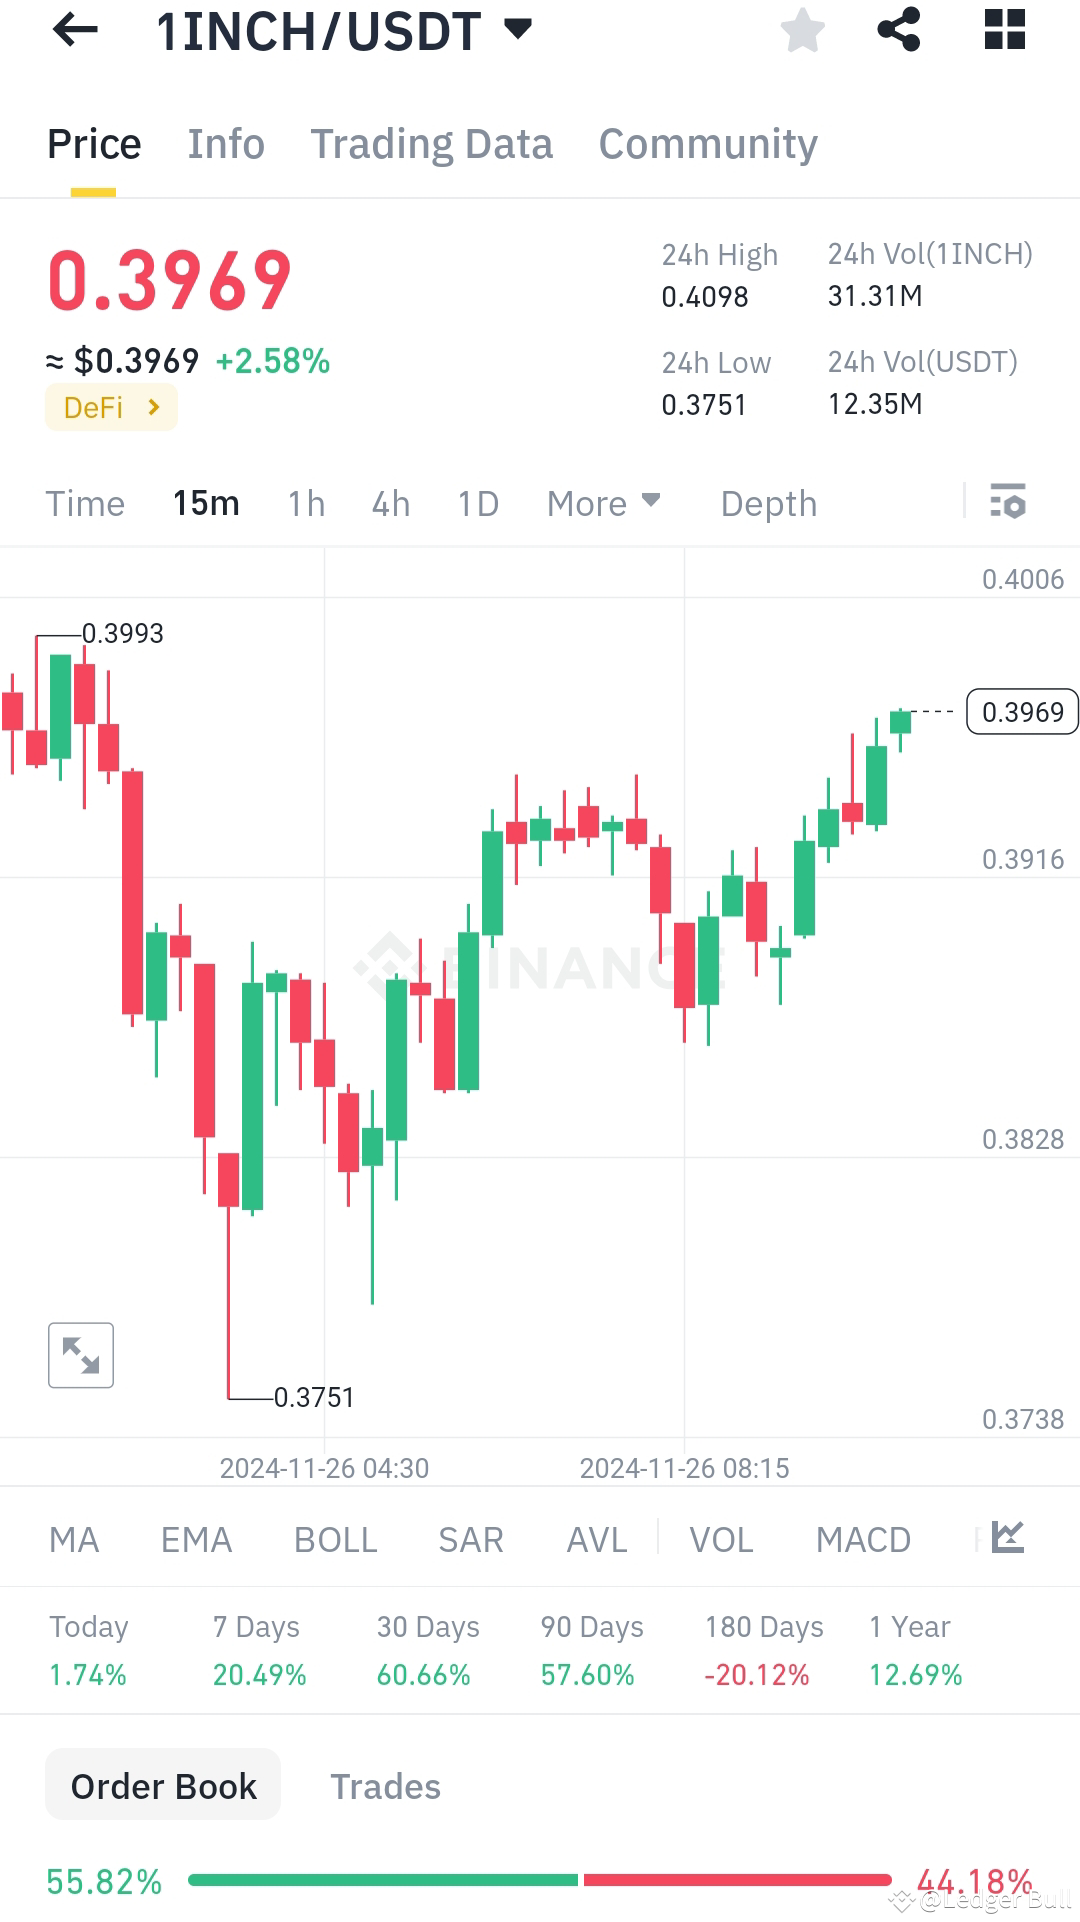Tap the buy/sell ratio bar
The height and width of the screenshot is (1922, 1080).
coord(540,1880)
